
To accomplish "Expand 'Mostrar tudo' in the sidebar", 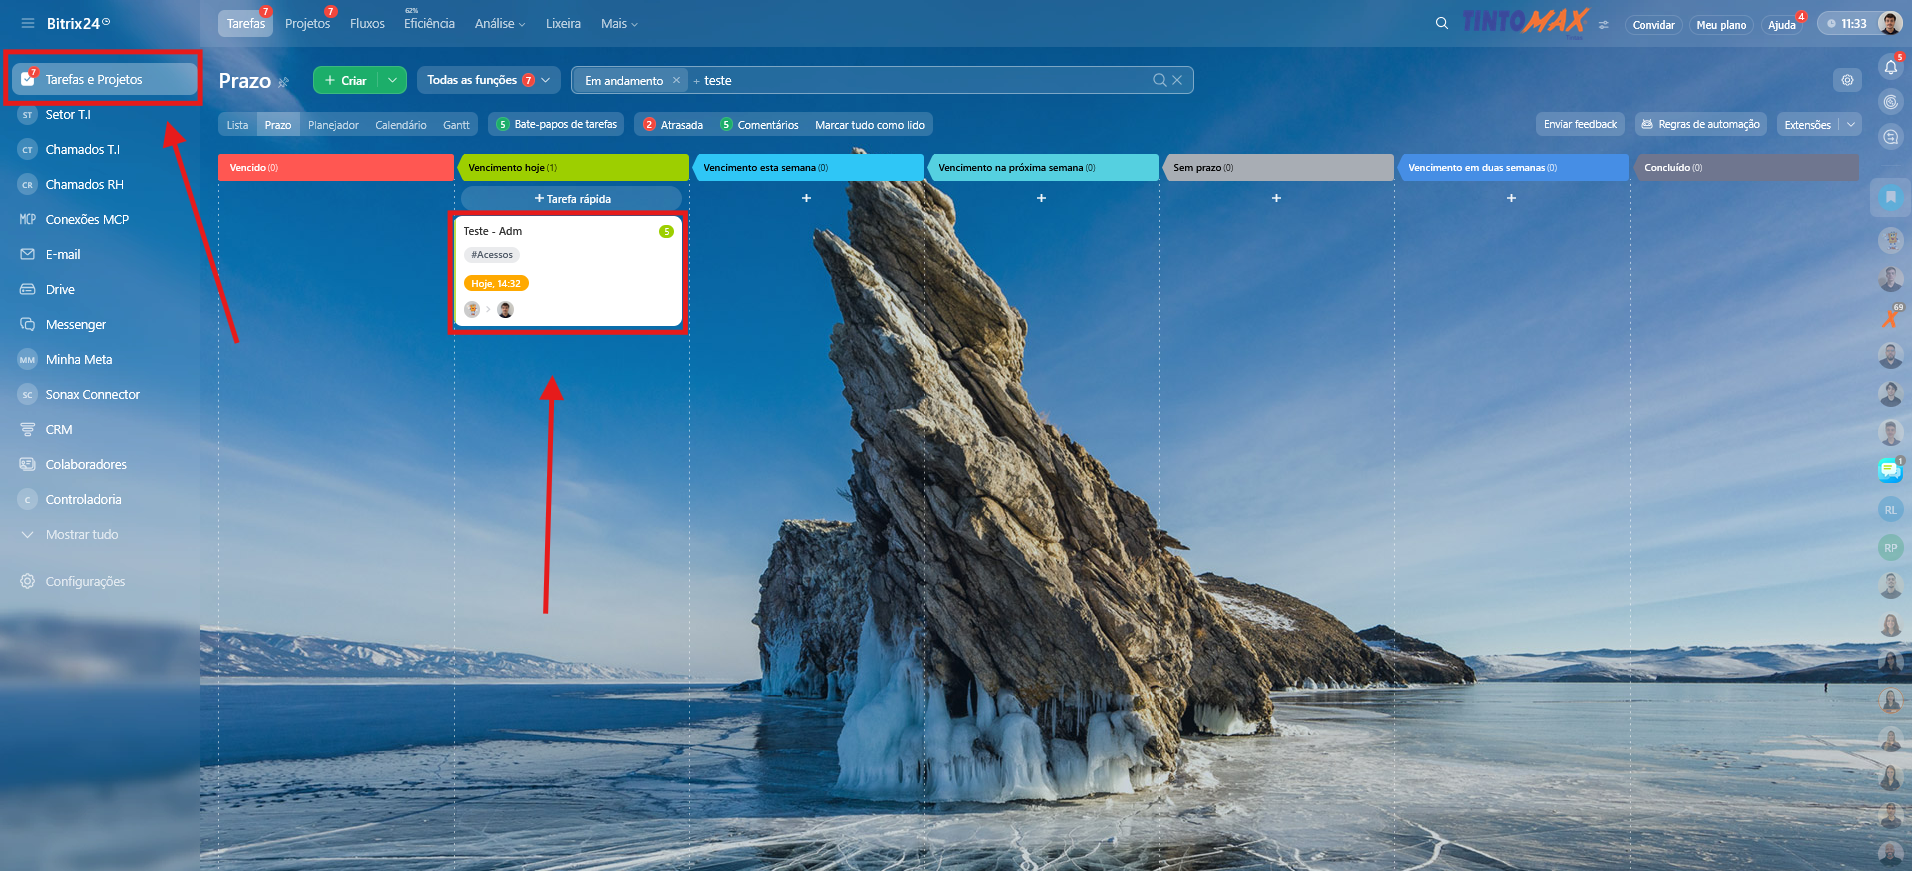I will [x=81, y=534].
